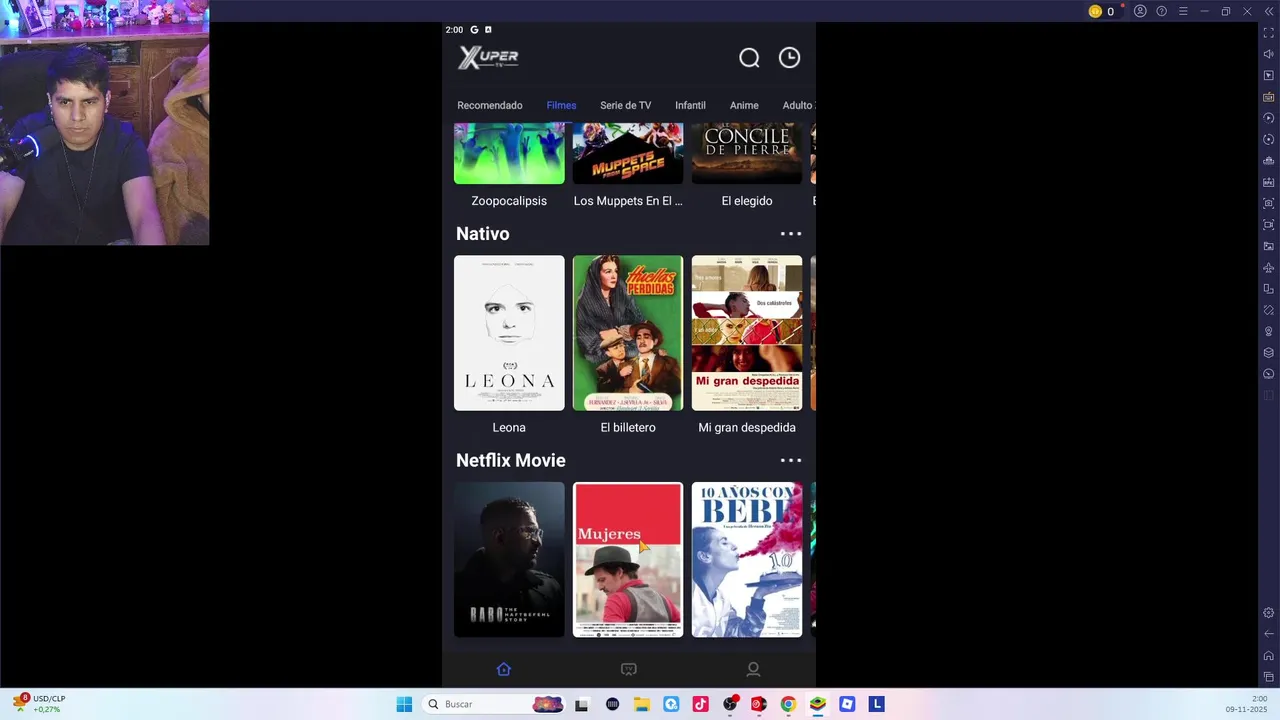
Task: Open the Infantil tab
Action: pyautogui.click(x=690, y=105)
